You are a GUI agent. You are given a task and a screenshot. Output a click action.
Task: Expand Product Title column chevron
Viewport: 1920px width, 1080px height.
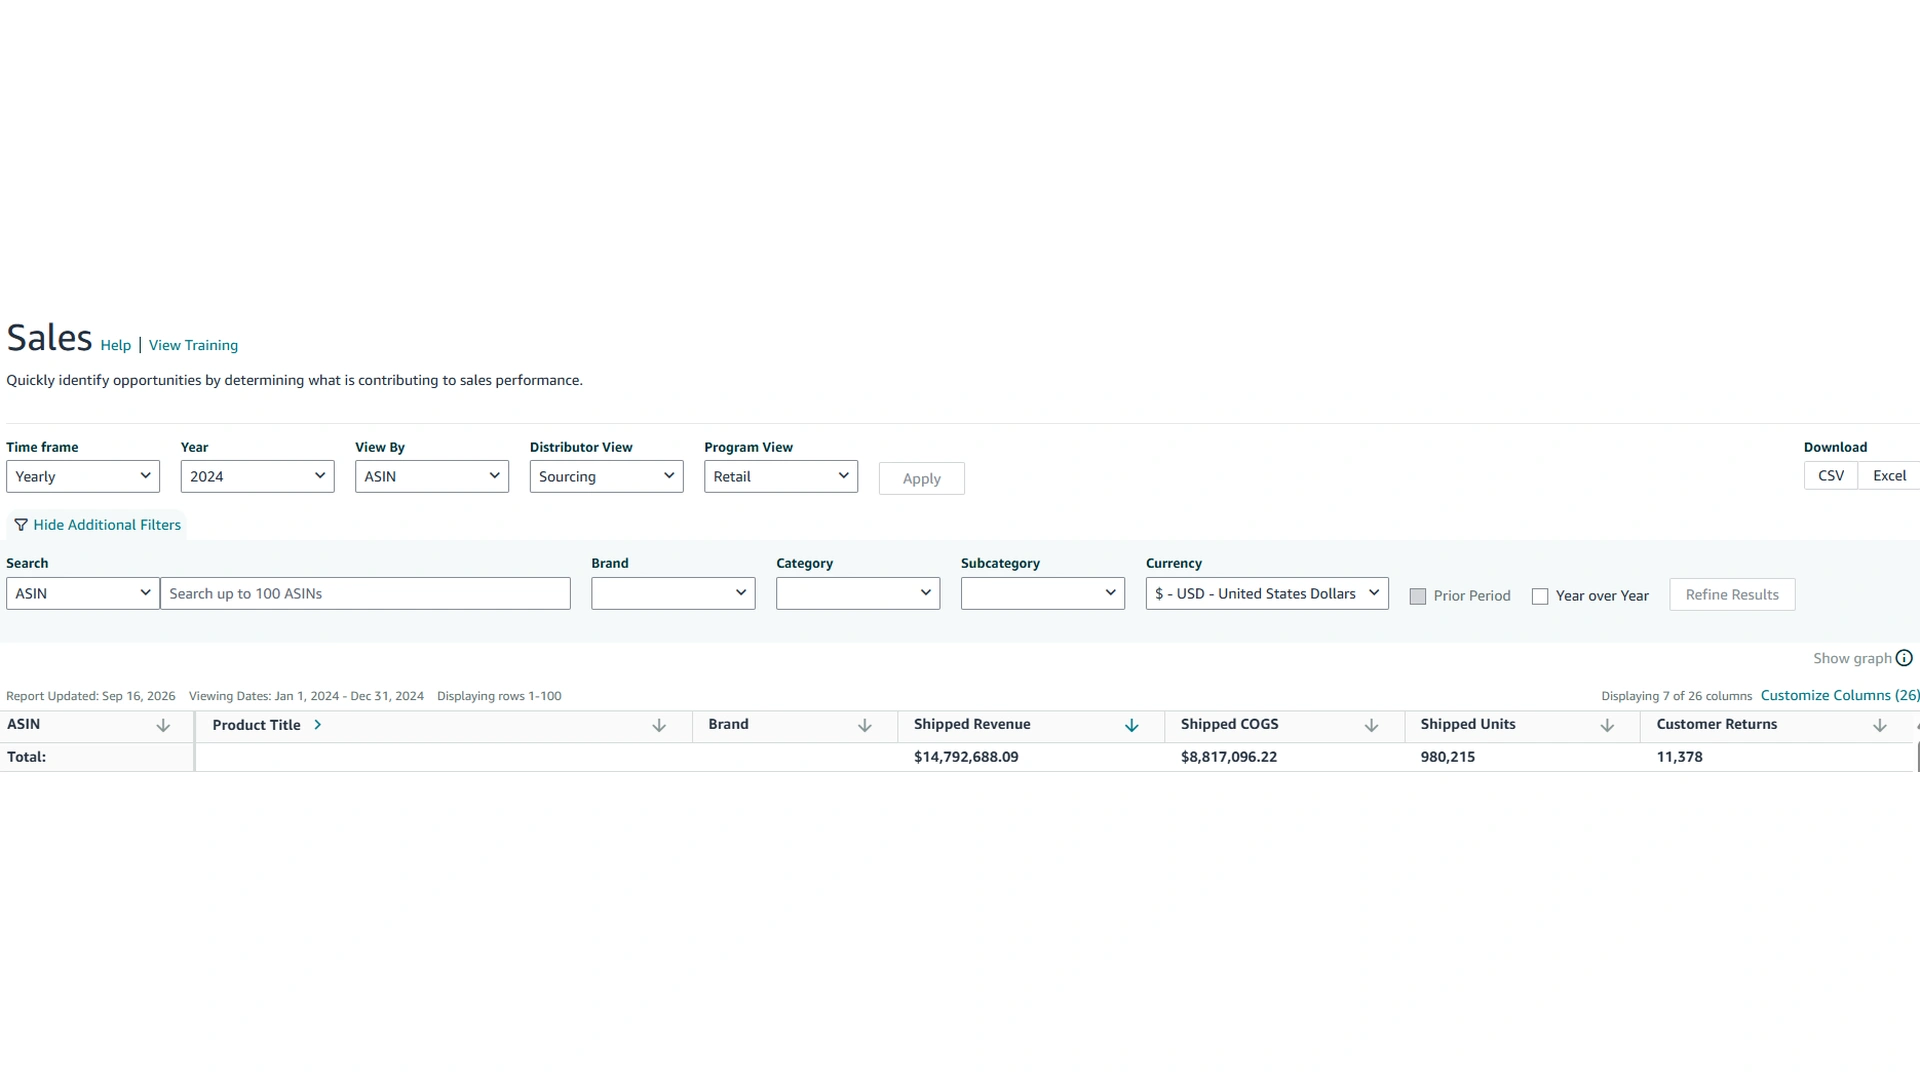(x=318, y=725)
